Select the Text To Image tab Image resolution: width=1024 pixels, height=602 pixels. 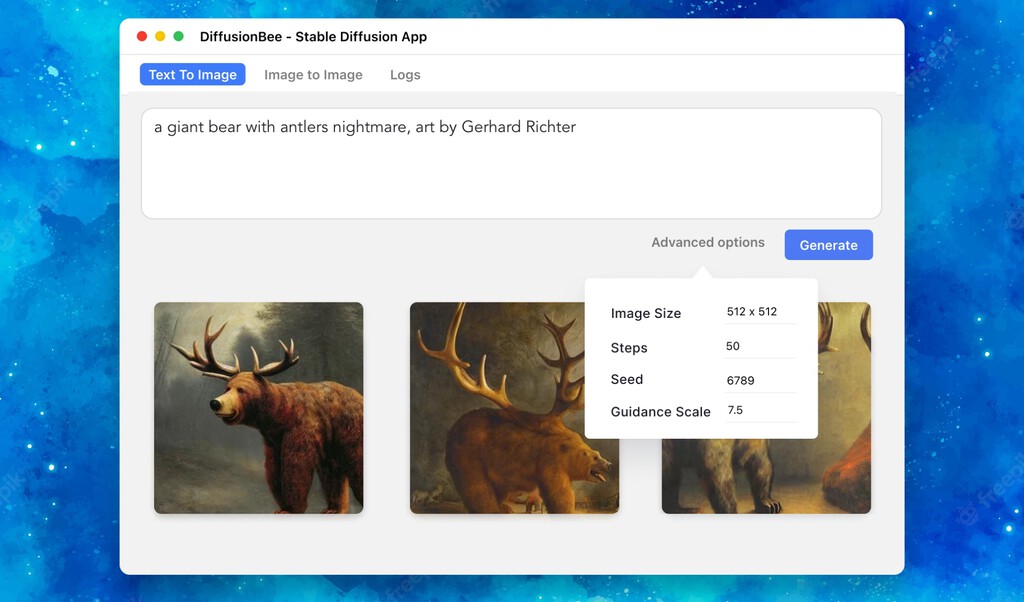[x=192, y=74]
